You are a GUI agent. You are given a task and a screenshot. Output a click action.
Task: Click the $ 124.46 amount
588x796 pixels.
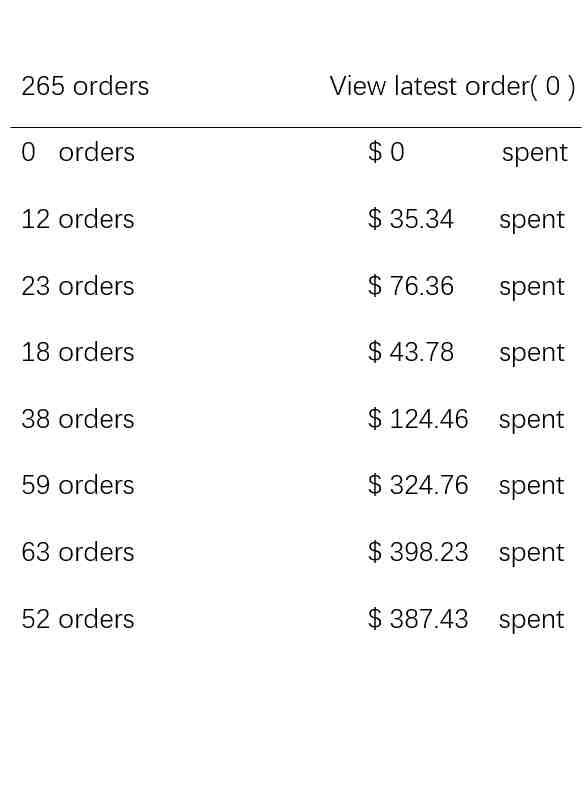(x=418, y=419)
